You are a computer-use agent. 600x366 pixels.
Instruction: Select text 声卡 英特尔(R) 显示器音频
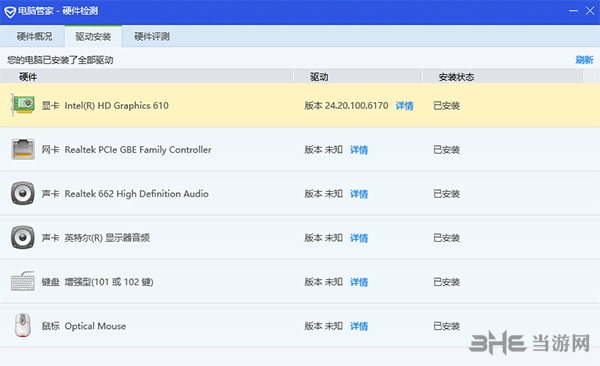tap(96, 238)
